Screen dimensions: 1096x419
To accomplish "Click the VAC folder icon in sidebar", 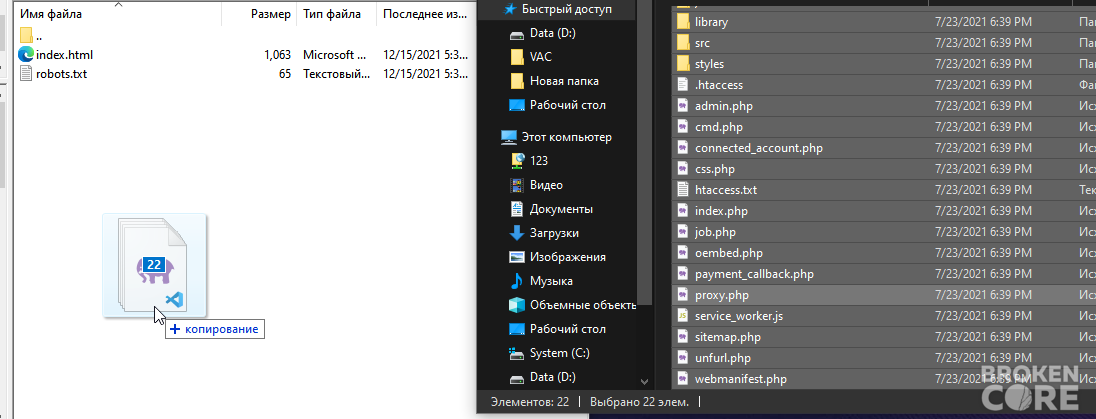I will tap(517, 57).
